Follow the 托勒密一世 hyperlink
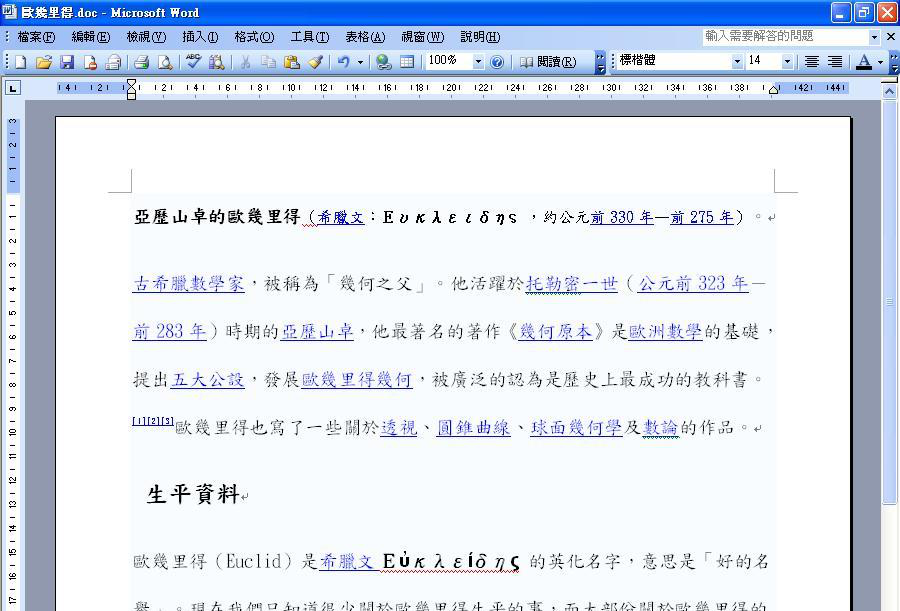Image resolution: width=900 pixels, height=611 pixels. (x=572, y=284)
